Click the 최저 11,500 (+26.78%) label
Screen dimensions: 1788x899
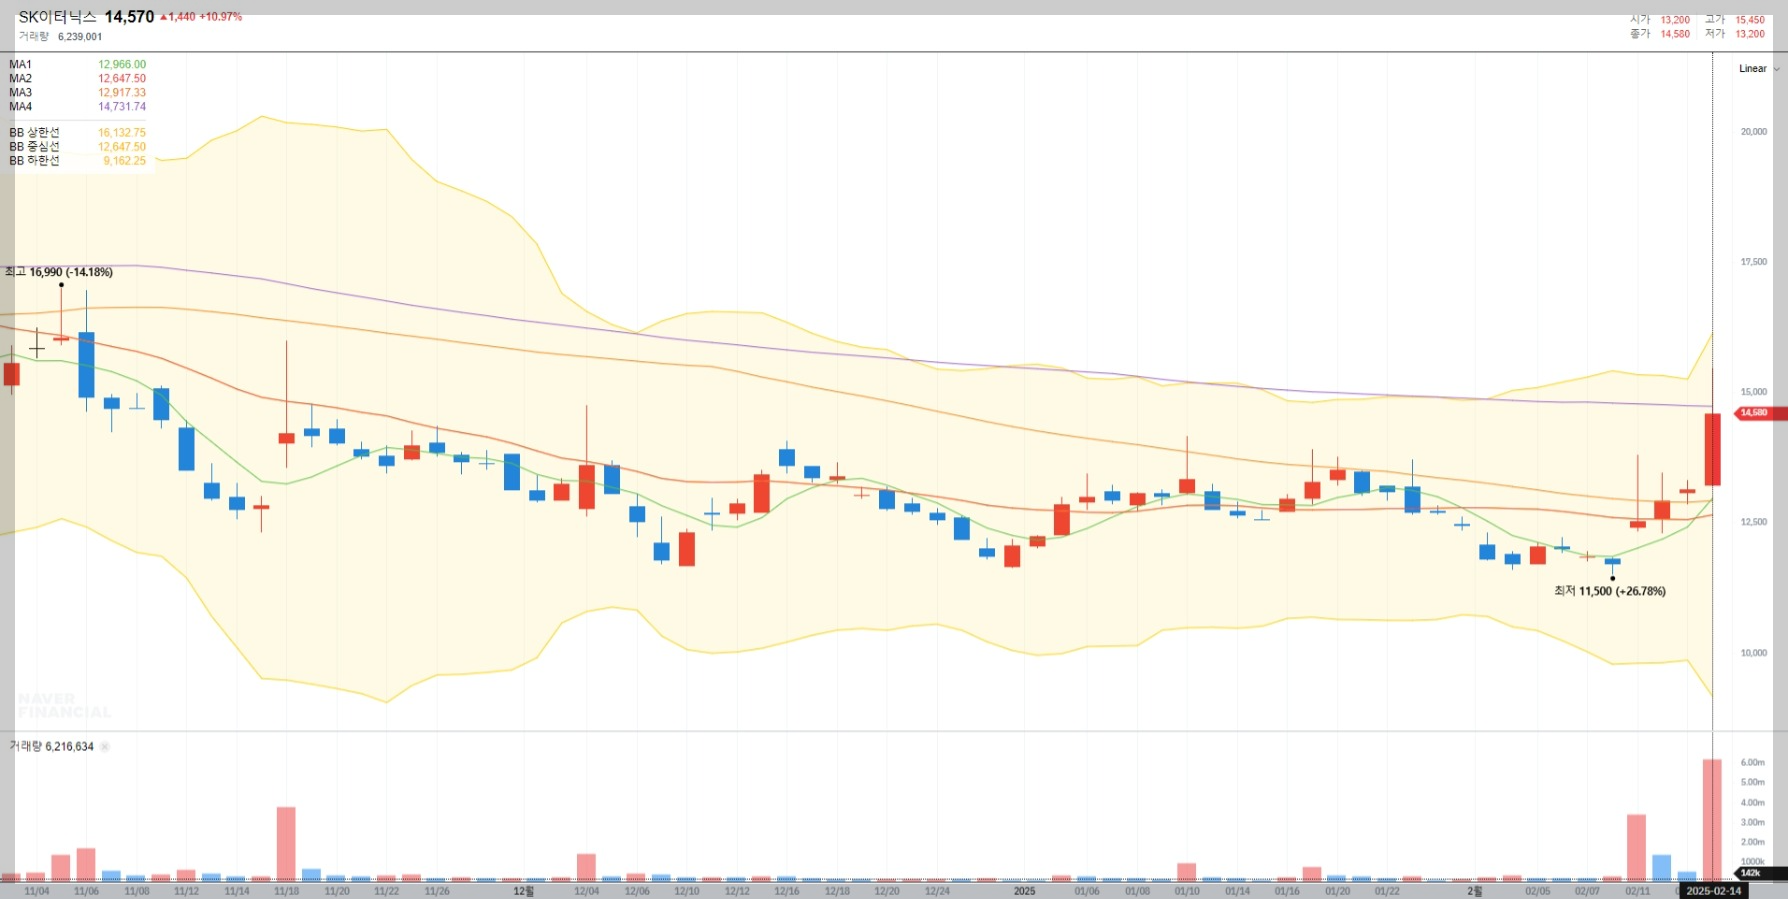point(1610,591)
